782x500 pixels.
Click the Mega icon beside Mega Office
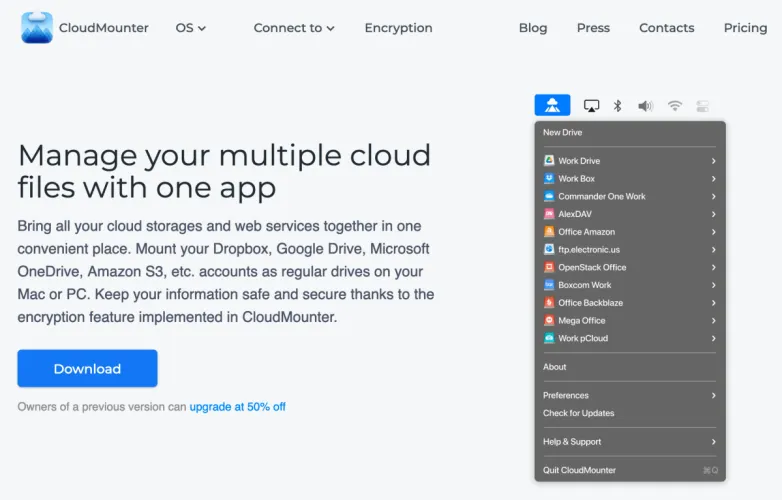[549, 321]
